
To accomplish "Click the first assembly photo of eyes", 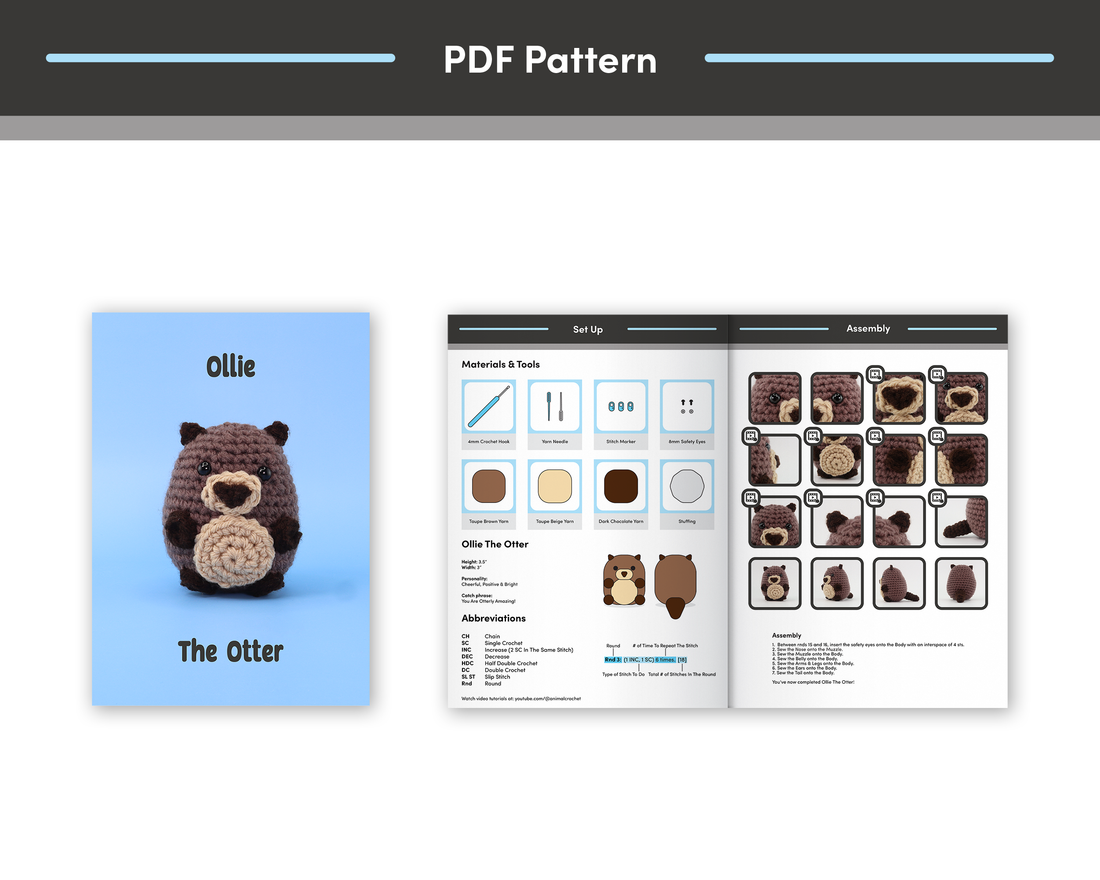I will [x=775, y=398].
